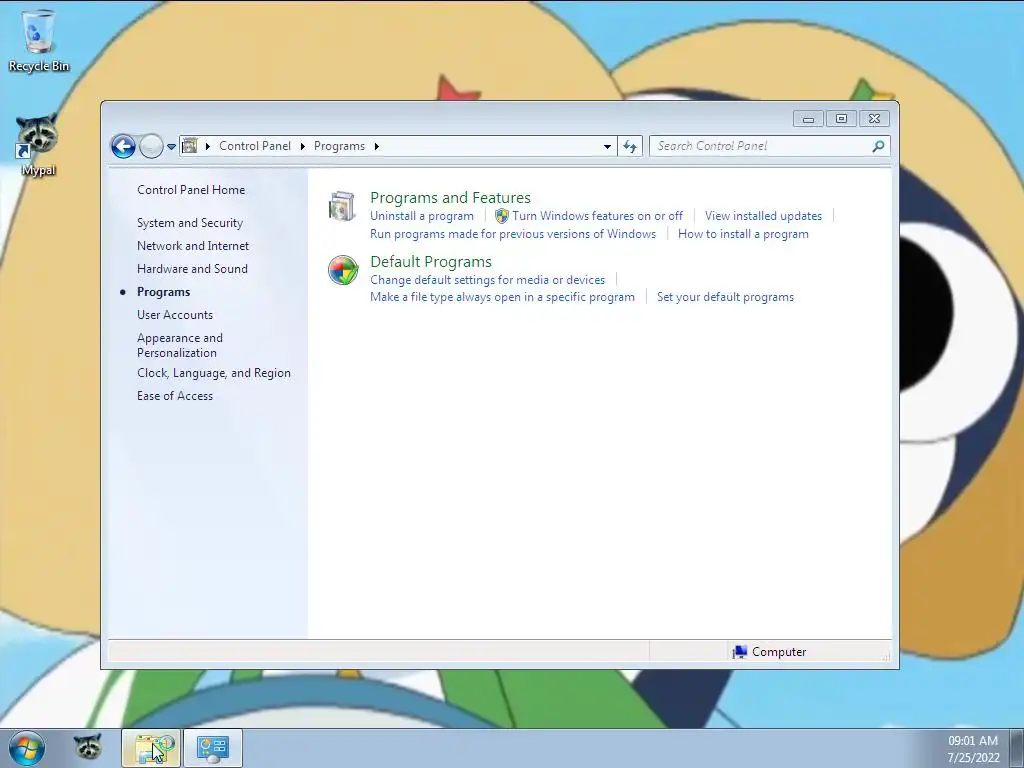Click the Mypal raccoon taskbar icon
The height and width of the screenshot is (768, 1024).
tap(88, 748)
